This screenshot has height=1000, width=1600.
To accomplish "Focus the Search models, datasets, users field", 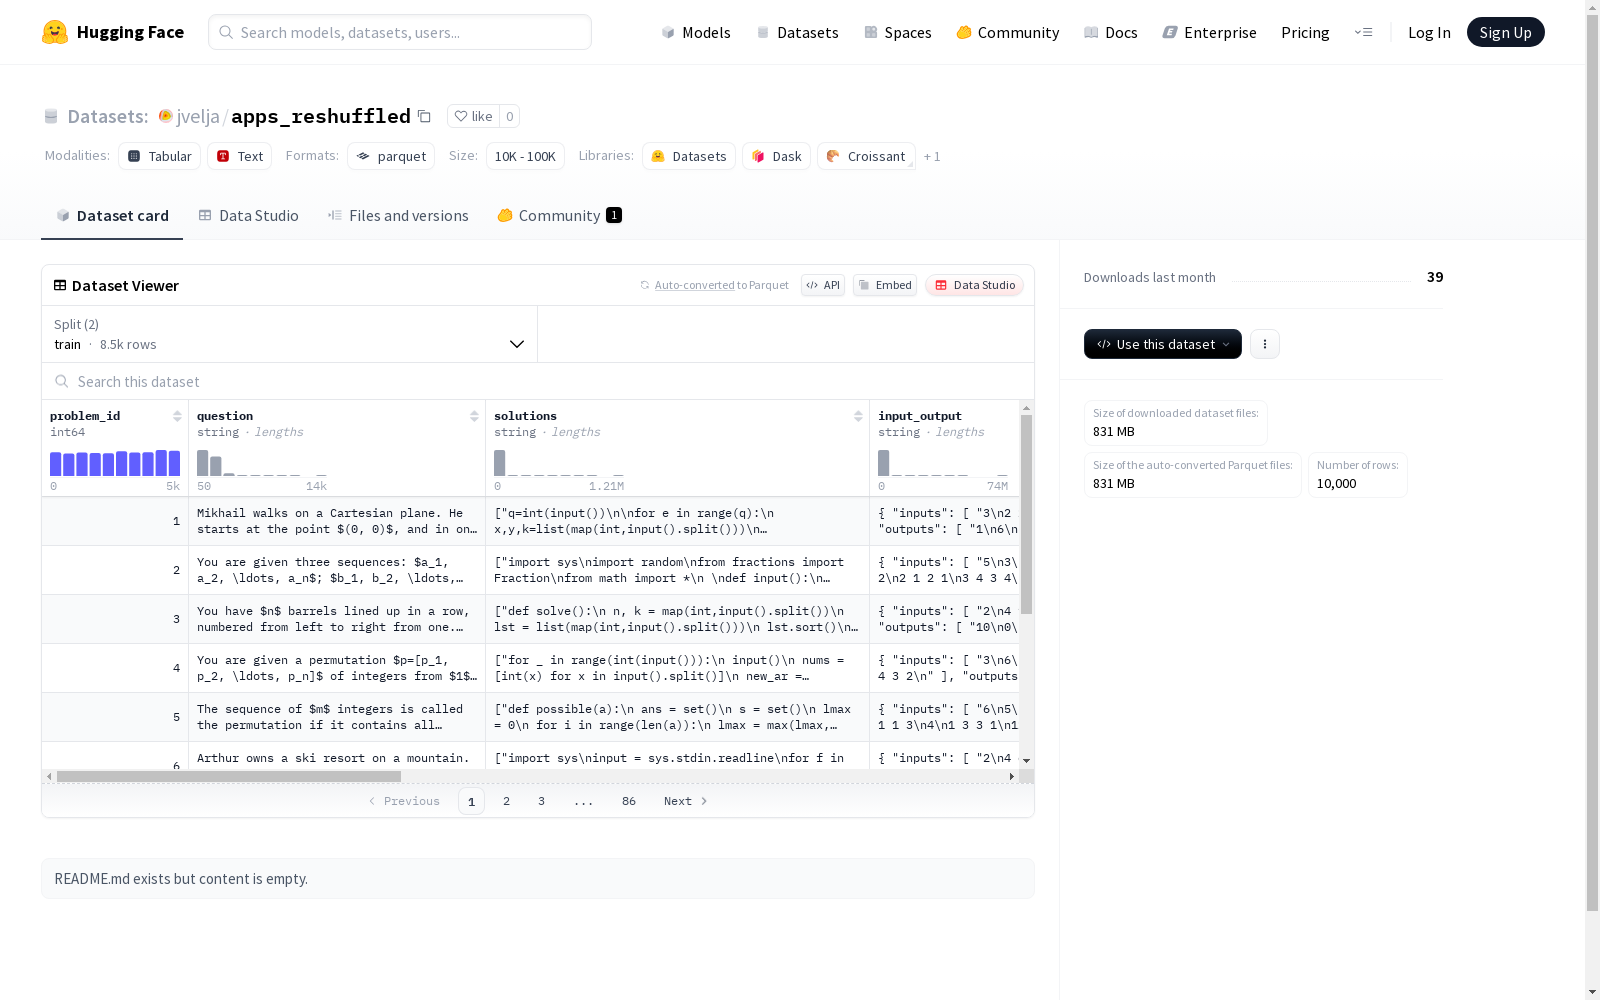I will click(x=400, y=32).
